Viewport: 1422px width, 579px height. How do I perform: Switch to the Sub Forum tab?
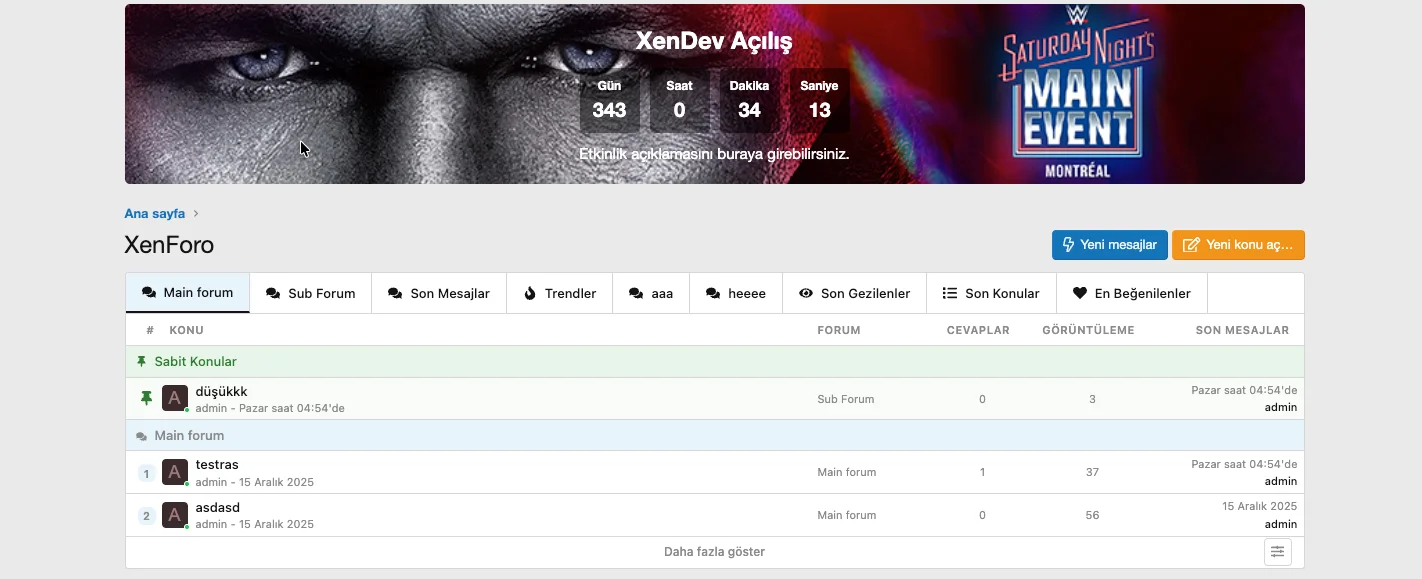click(310, 293)
